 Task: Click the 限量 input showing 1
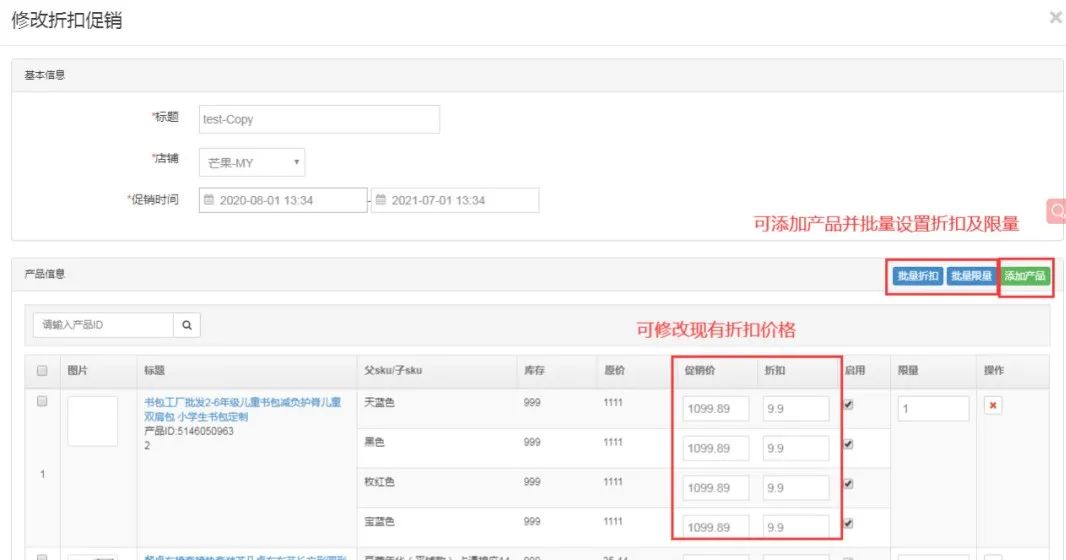(x=932, y=409)
